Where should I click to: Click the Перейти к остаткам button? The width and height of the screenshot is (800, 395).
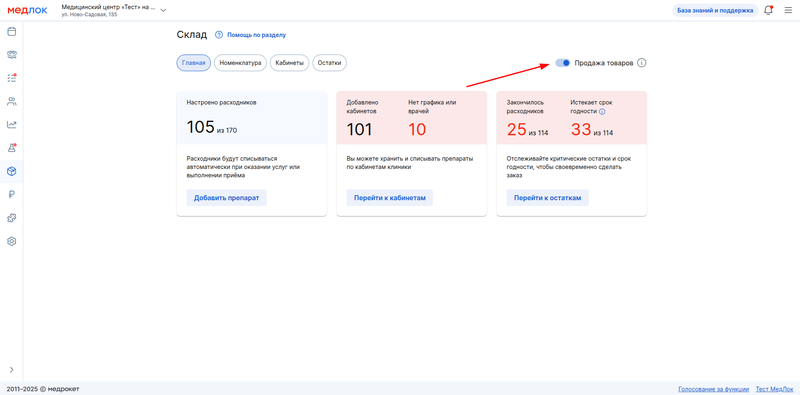coord(547,198)
